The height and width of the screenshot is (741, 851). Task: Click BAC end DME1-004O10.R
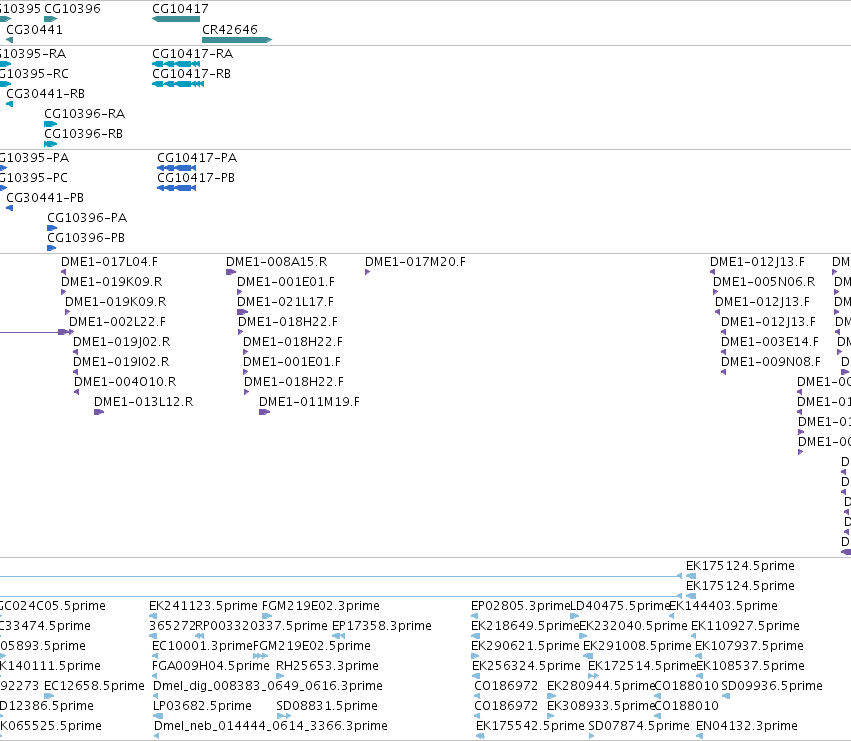click(125, 382)
